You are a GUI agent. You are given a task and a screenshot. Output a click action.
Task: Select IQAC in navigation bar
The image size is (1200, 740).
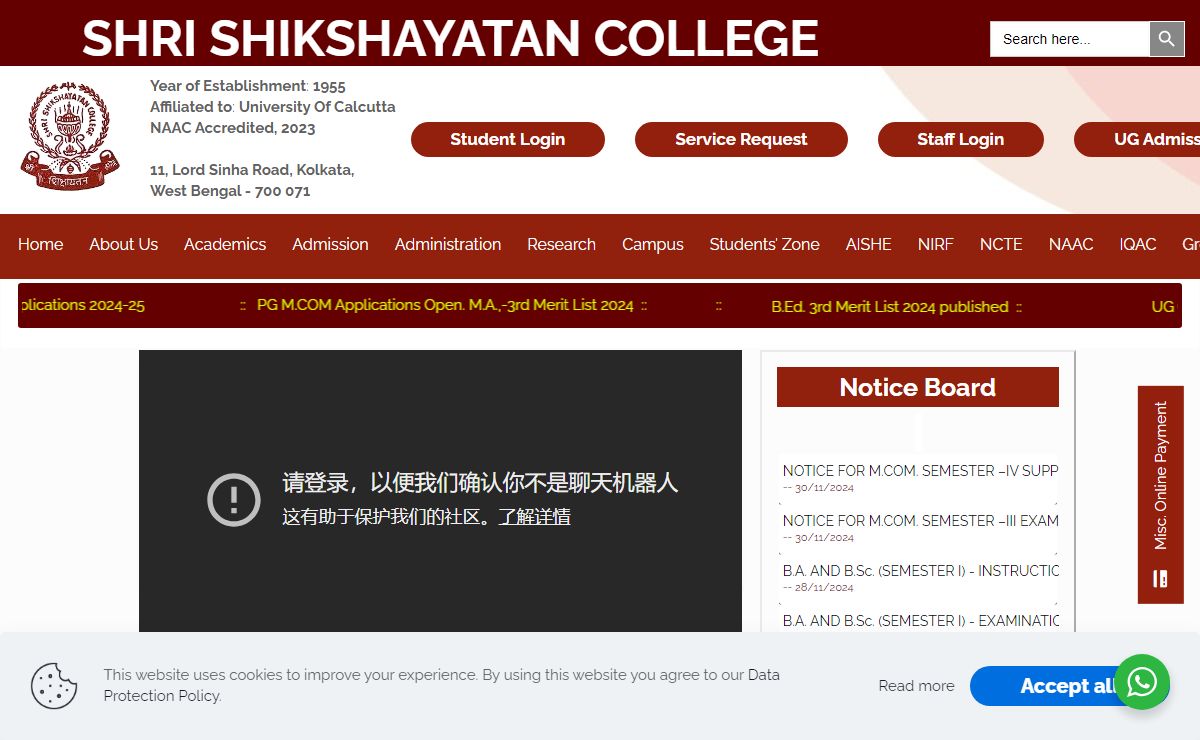point(1138,244)
